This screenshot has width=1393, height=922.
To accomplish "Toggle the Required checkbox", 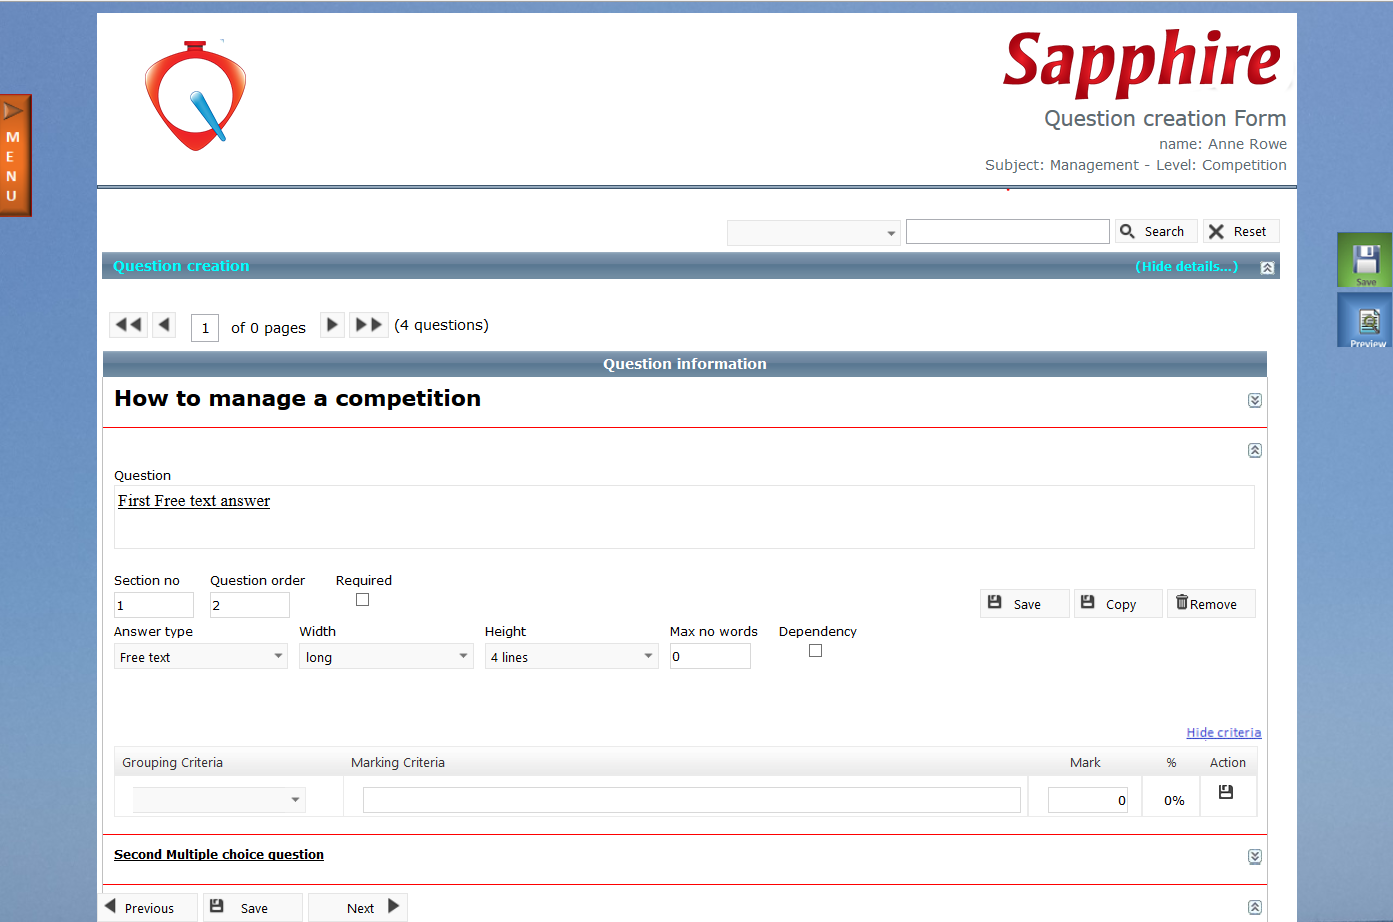I will (x=362, y=600).
